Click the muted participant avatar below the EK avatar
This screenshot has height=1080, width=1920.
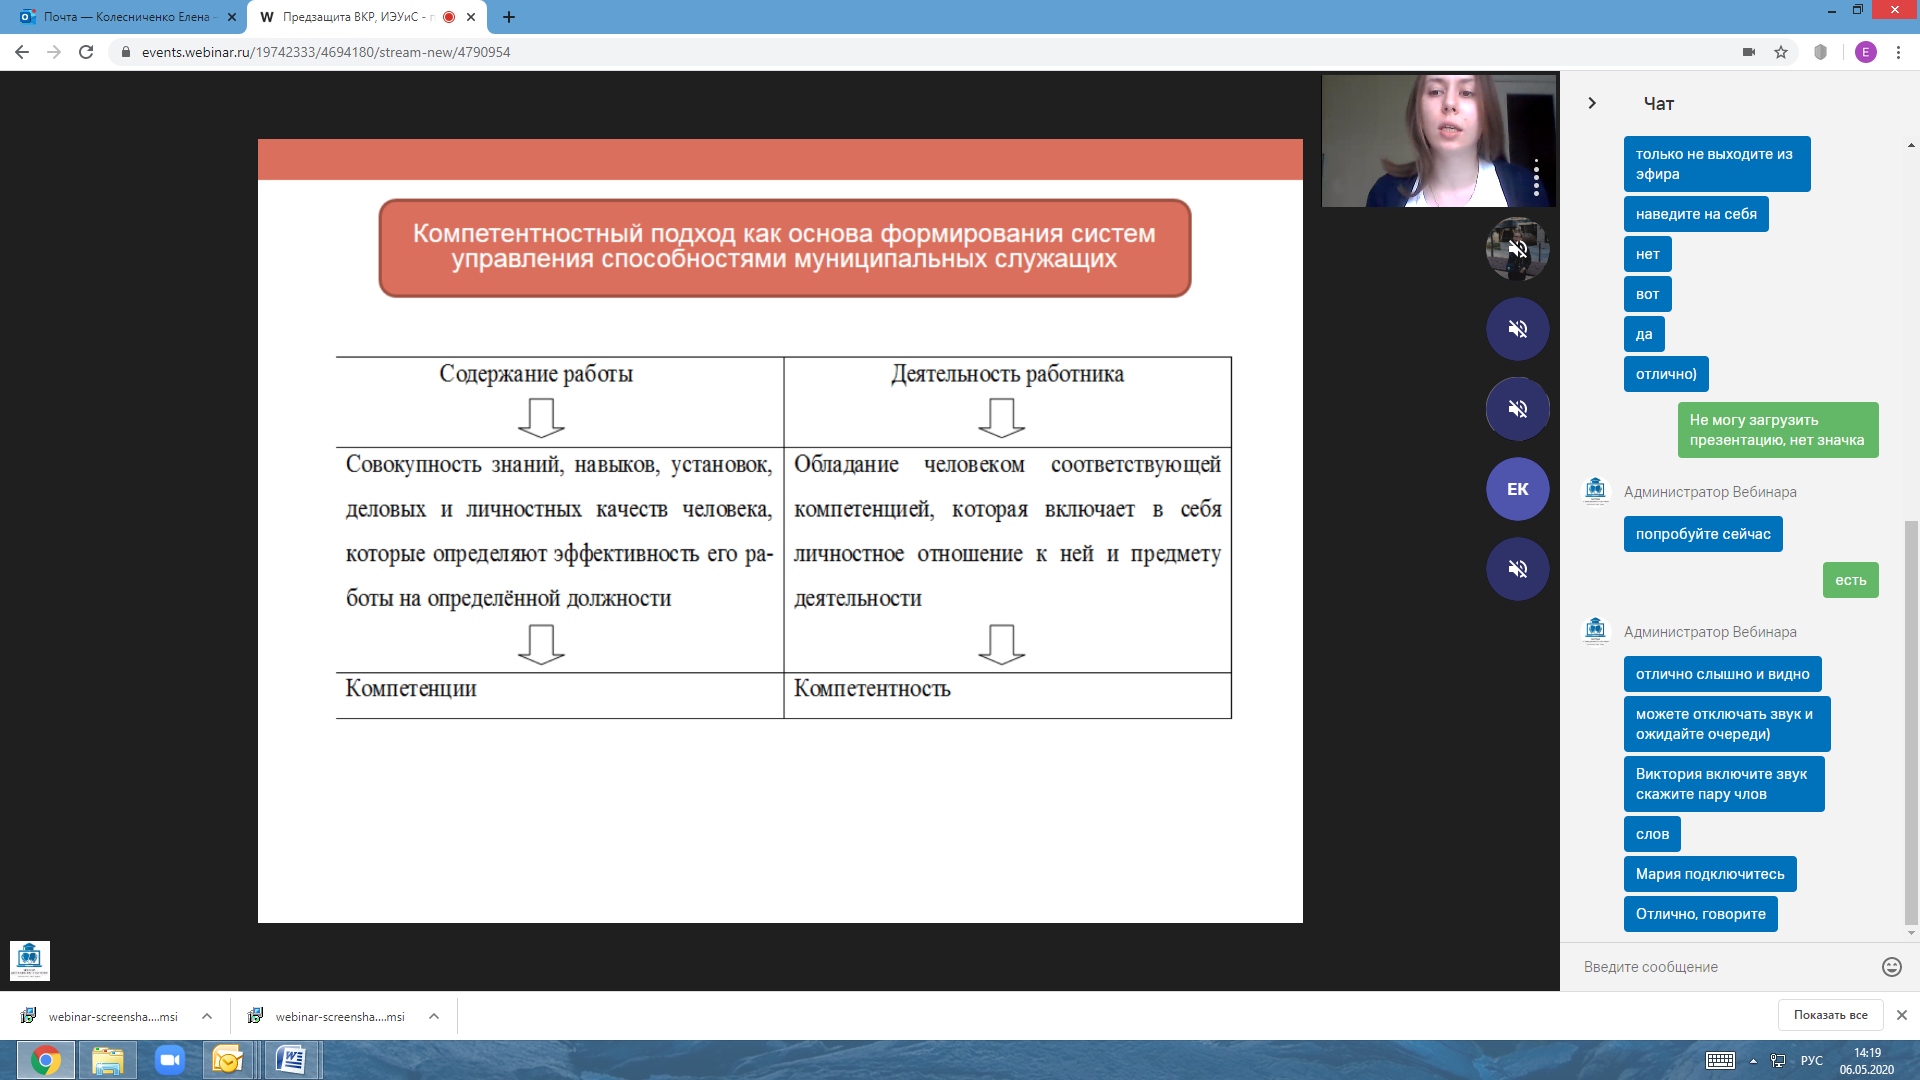tap(1517, 569)
